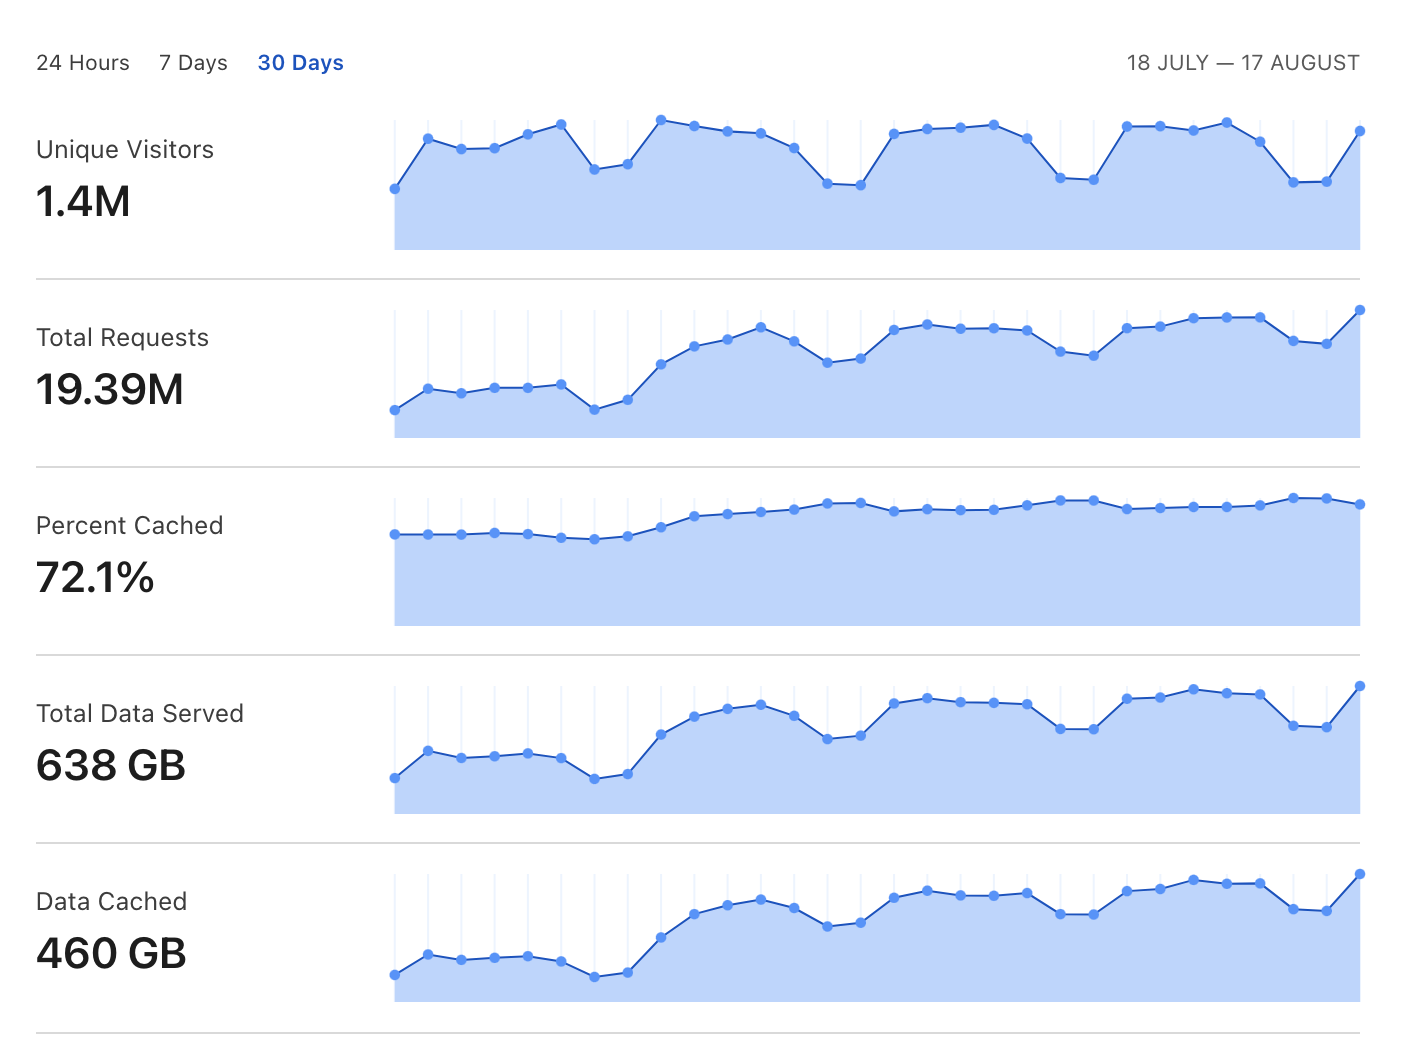
Task: Click last data point on Percent Cached chart
Action: (1360, 505)
